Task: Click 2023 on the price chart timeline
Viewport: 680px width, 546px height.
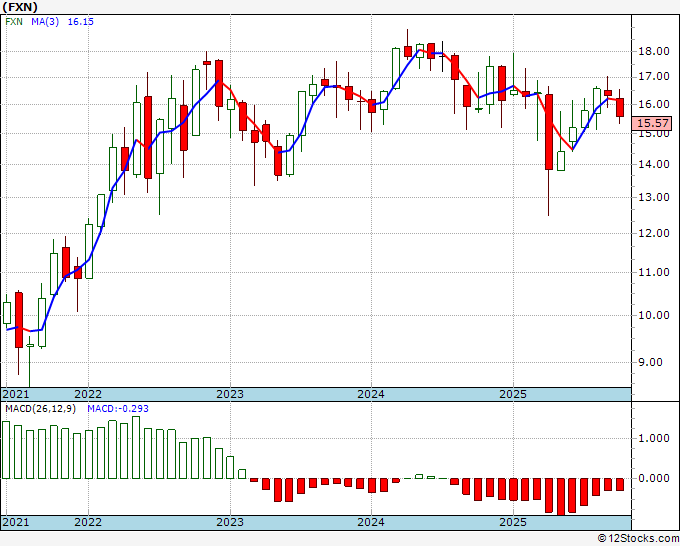Action: [230, 394]
